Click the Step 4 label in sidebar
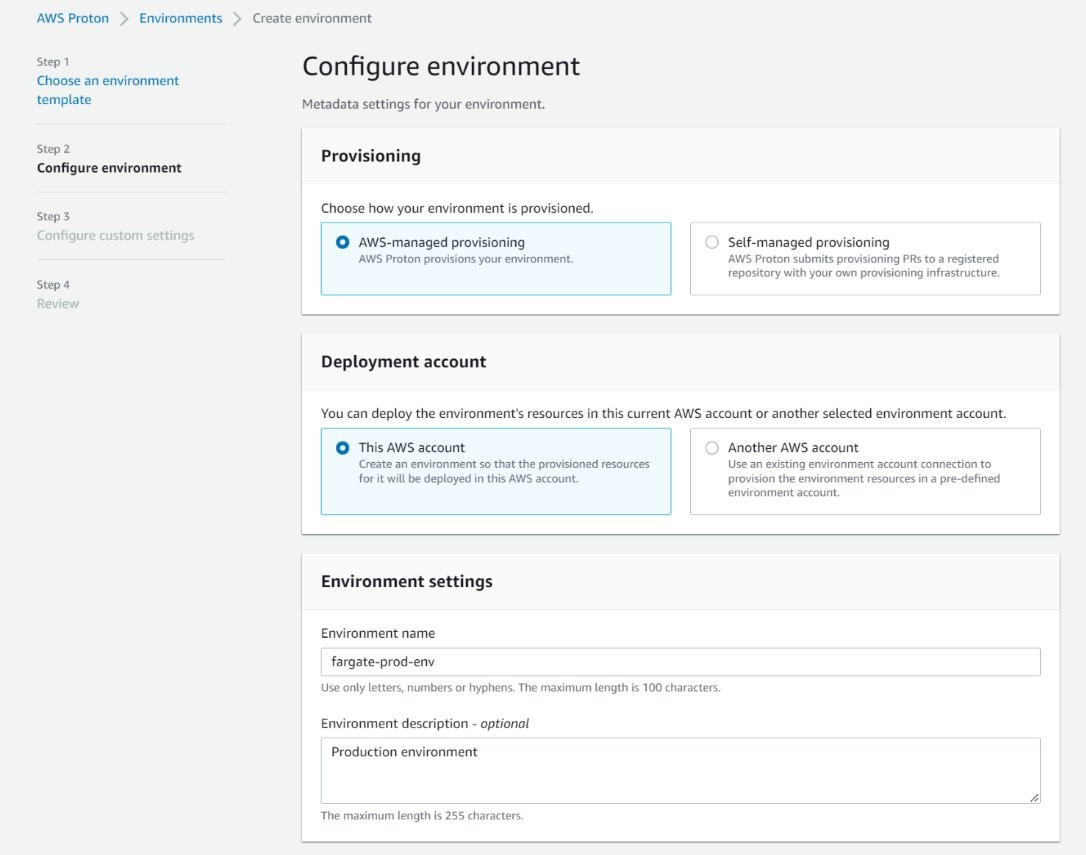The image size is (1086, 855). point(53,285)
